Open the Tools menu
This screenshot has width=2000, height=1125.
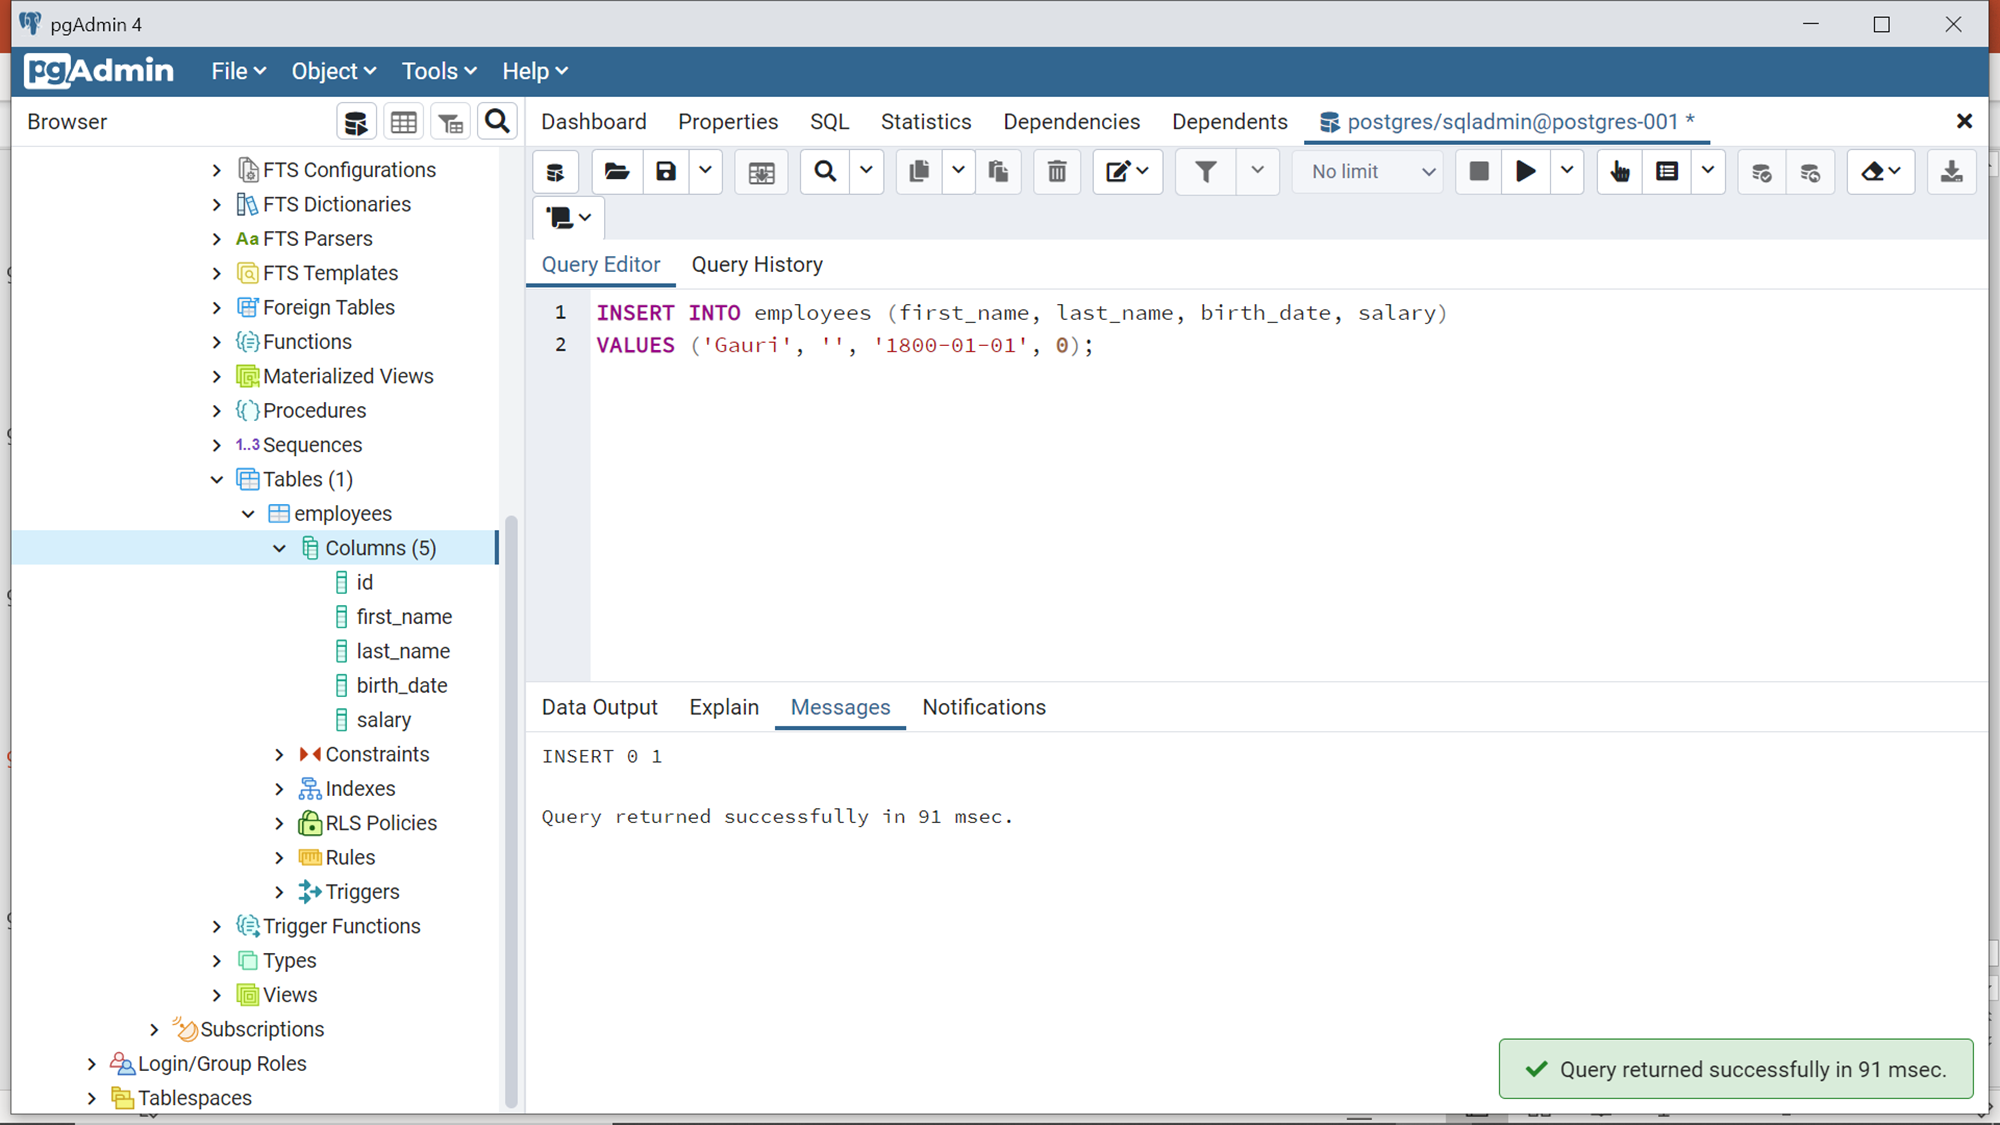438,71
